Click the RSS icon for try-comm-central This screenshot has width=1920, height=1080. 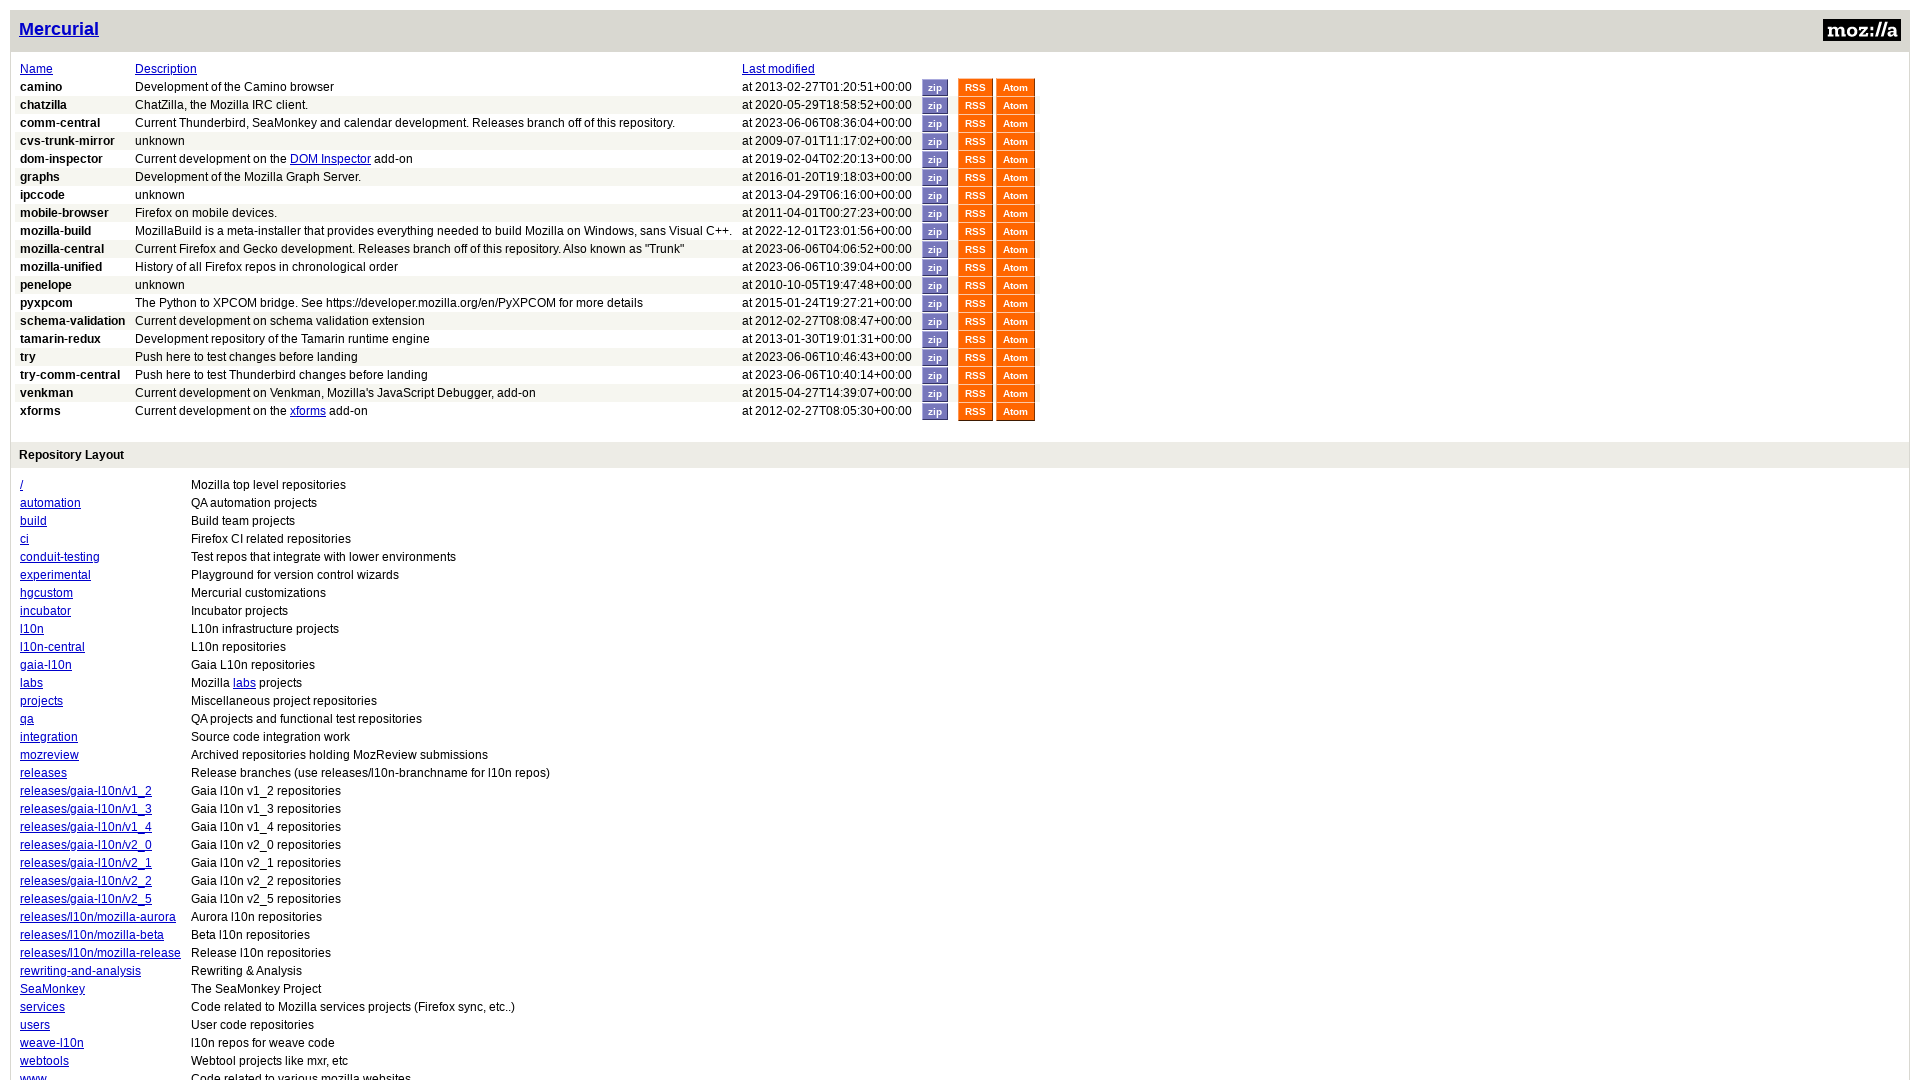point(975,376)
